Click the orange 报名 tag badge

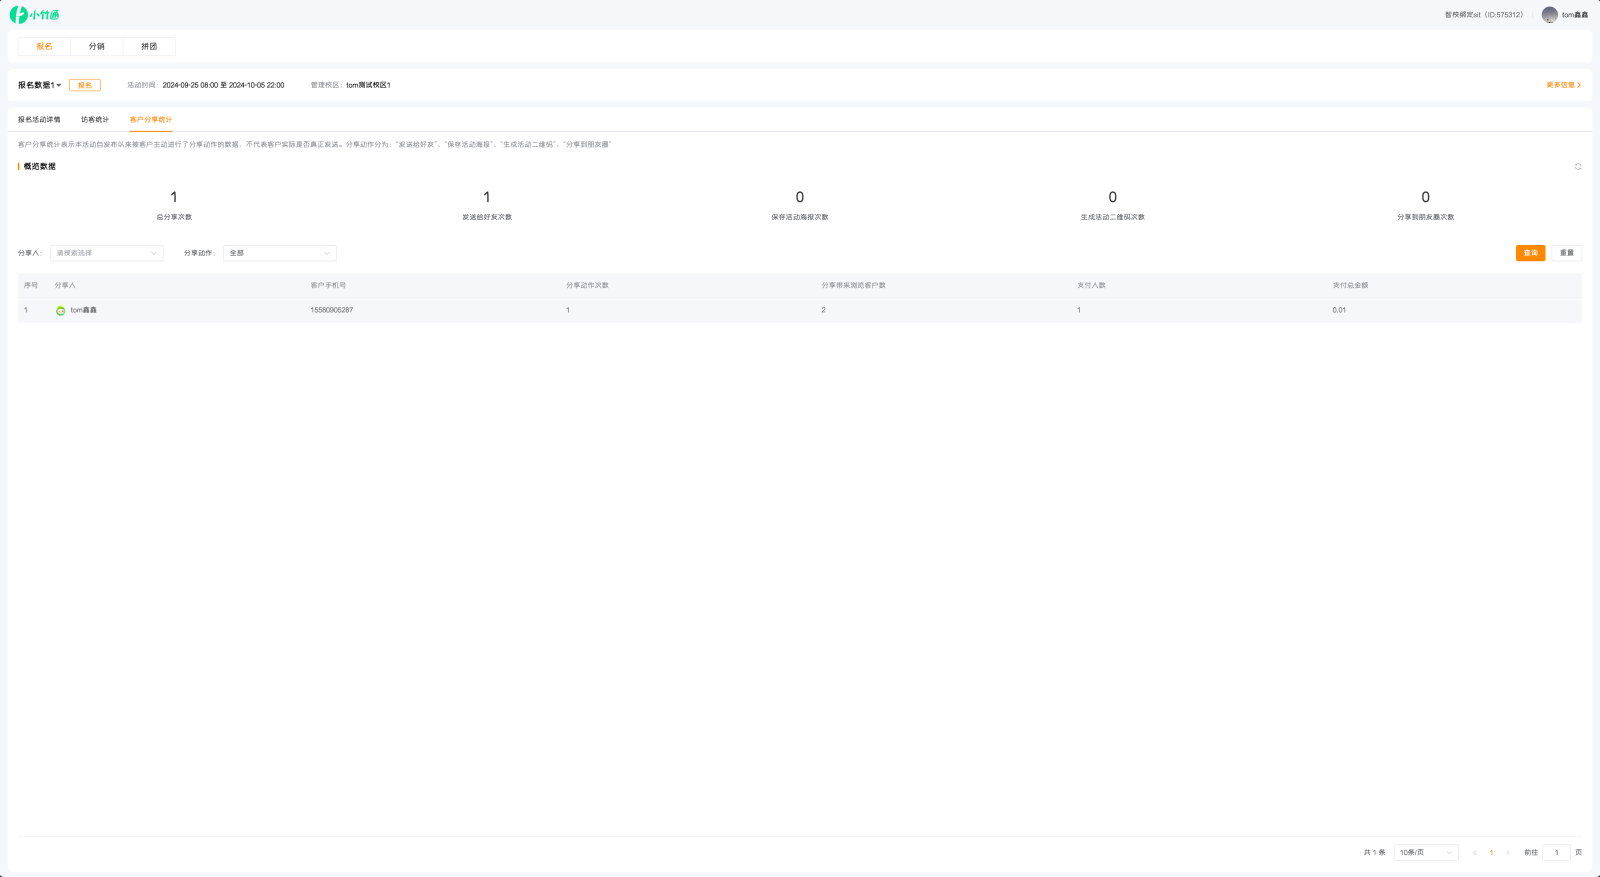pos(85,85)
